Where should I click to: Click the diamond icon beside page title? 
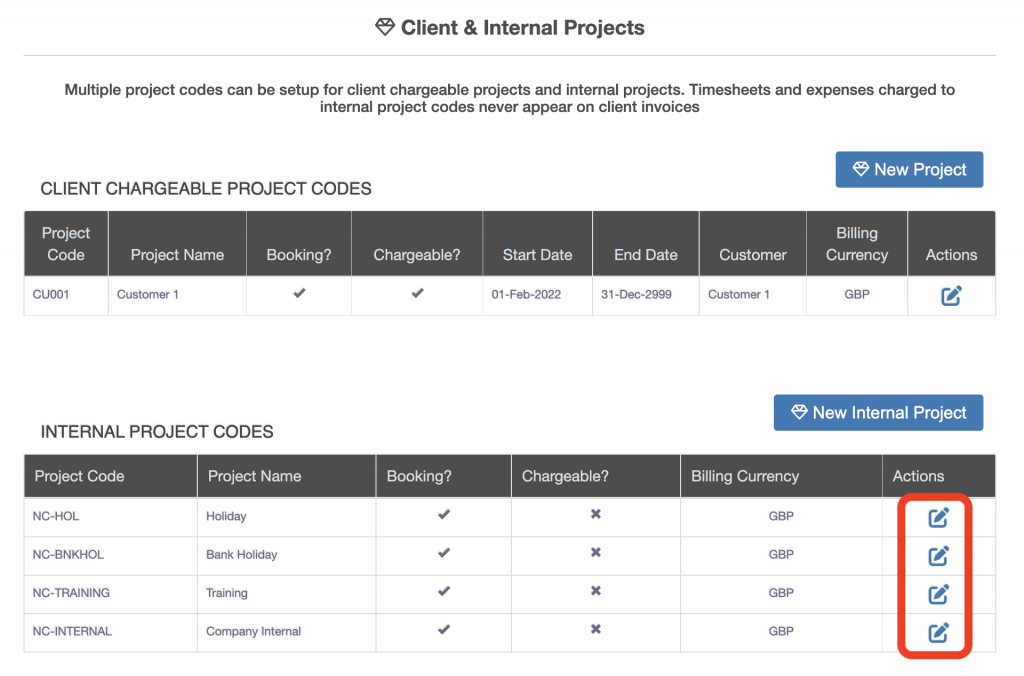pos(385,28)
